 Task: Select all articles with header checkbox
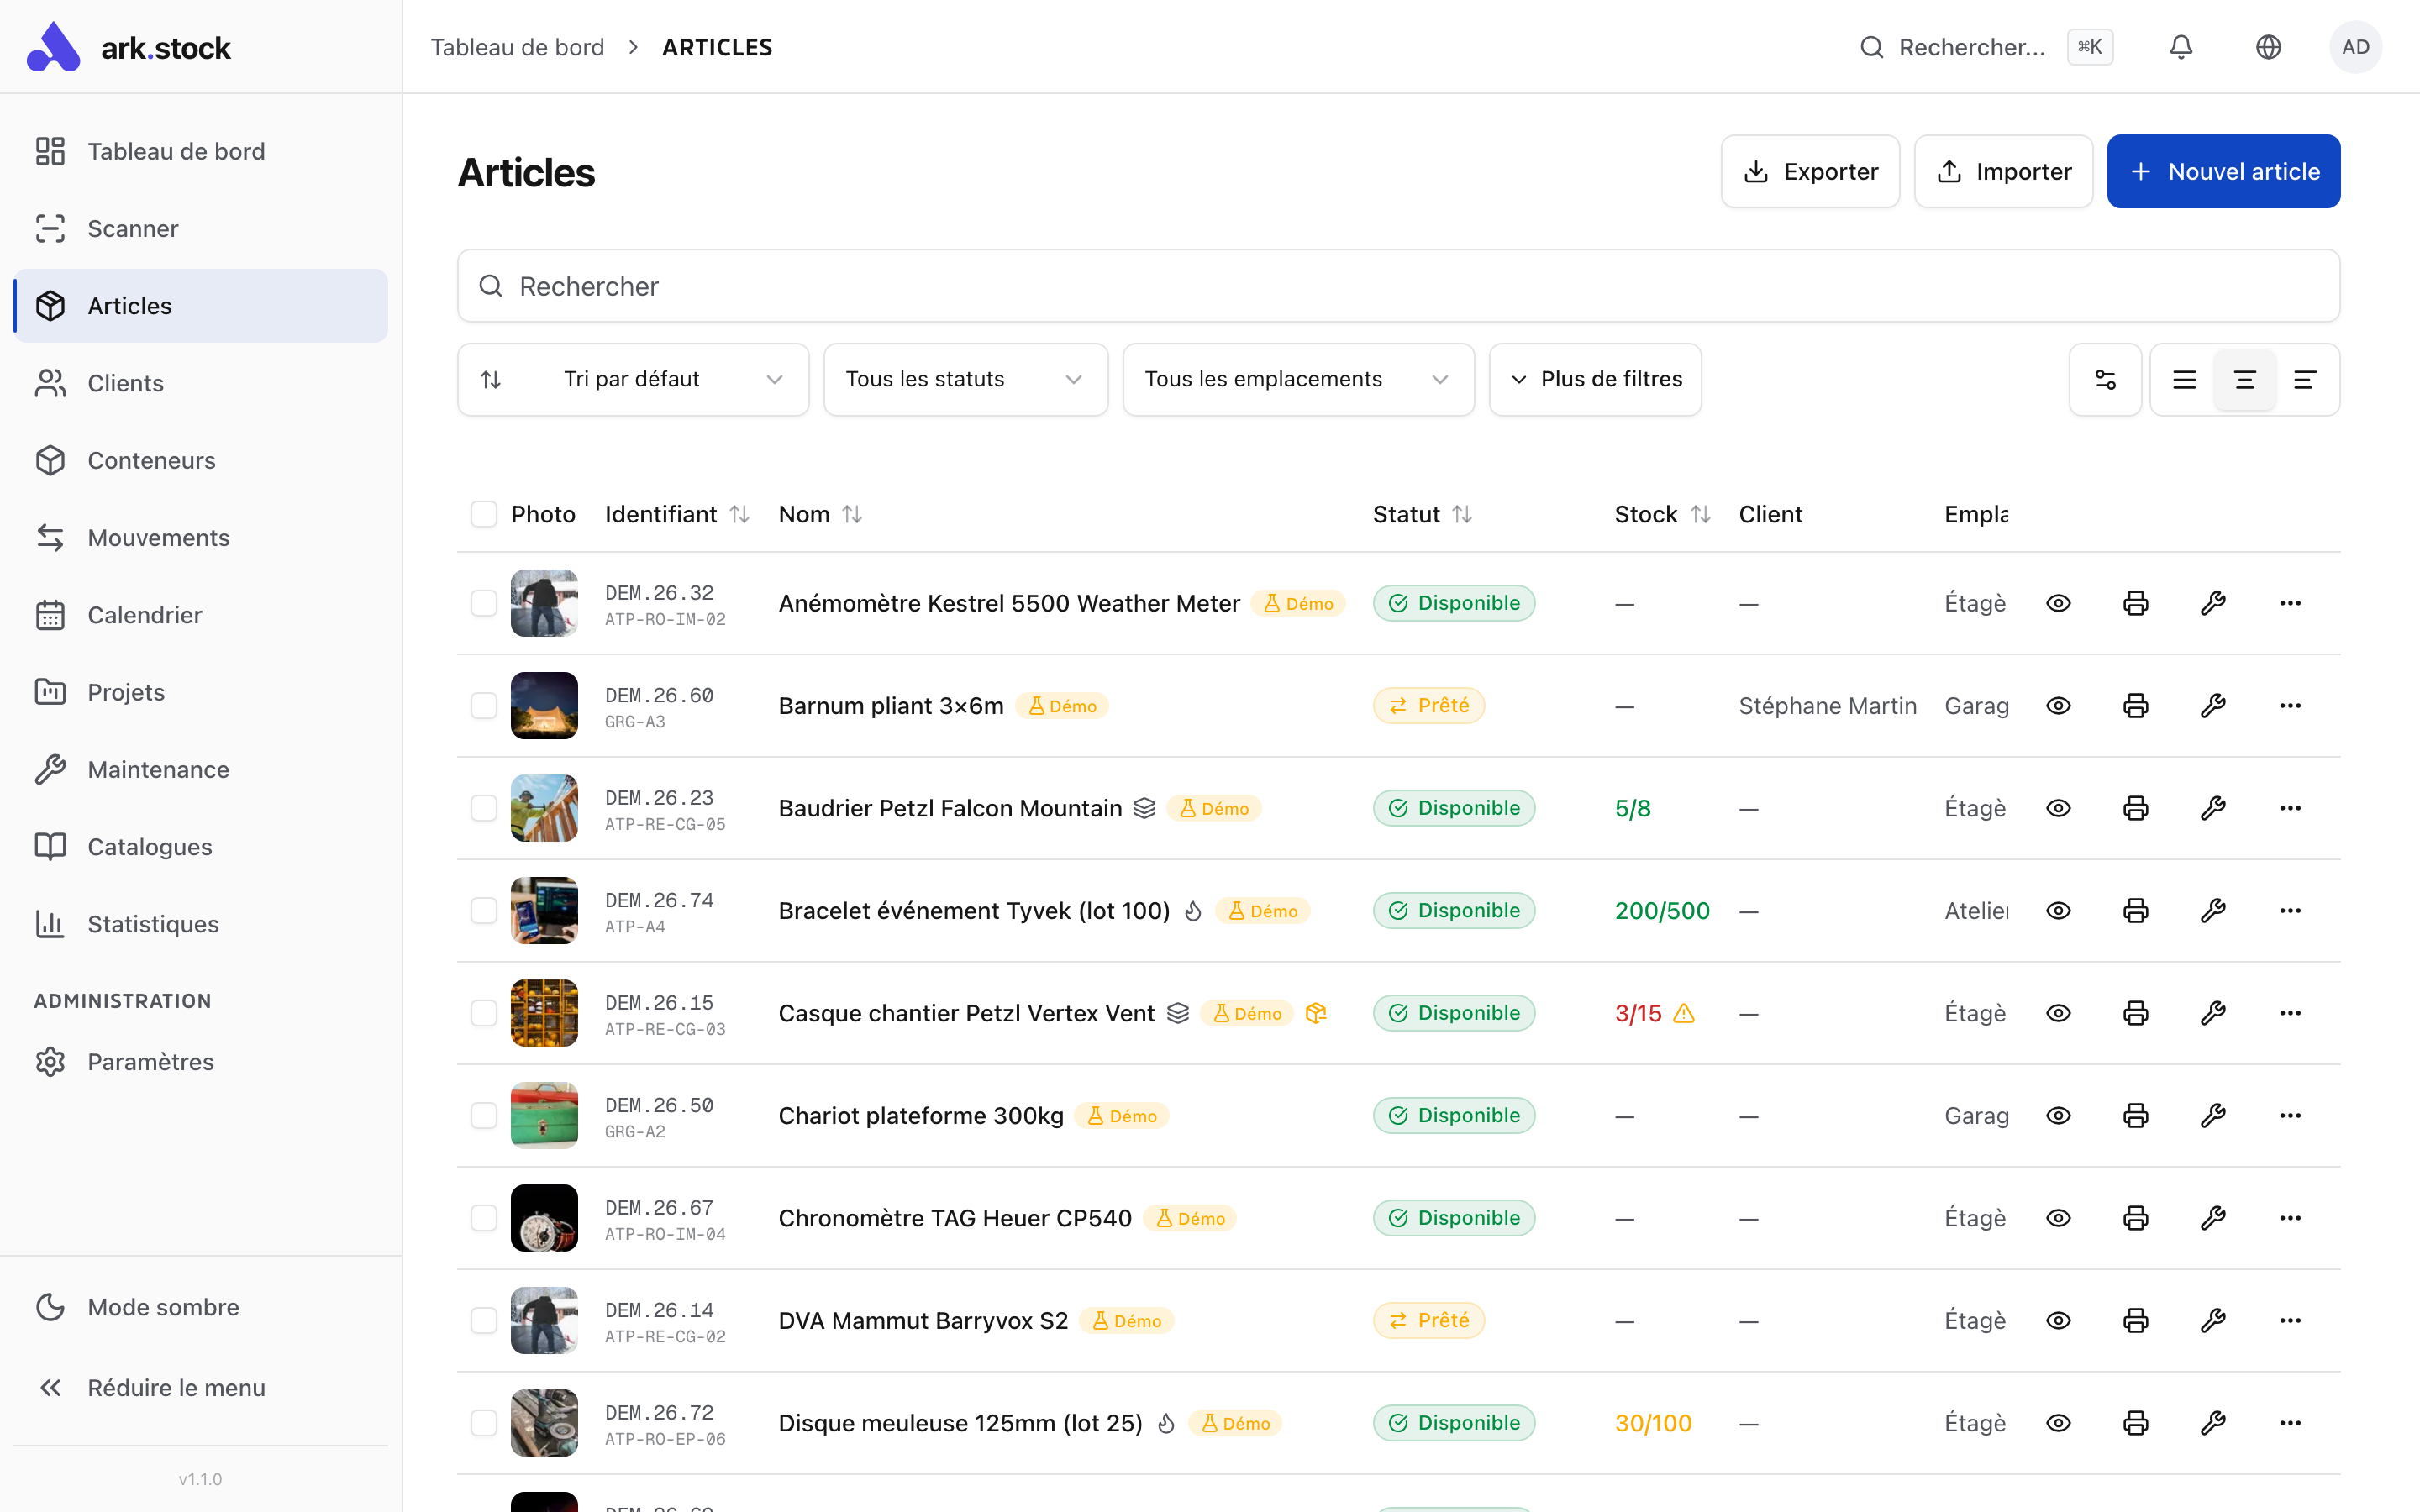pos(484,514)
